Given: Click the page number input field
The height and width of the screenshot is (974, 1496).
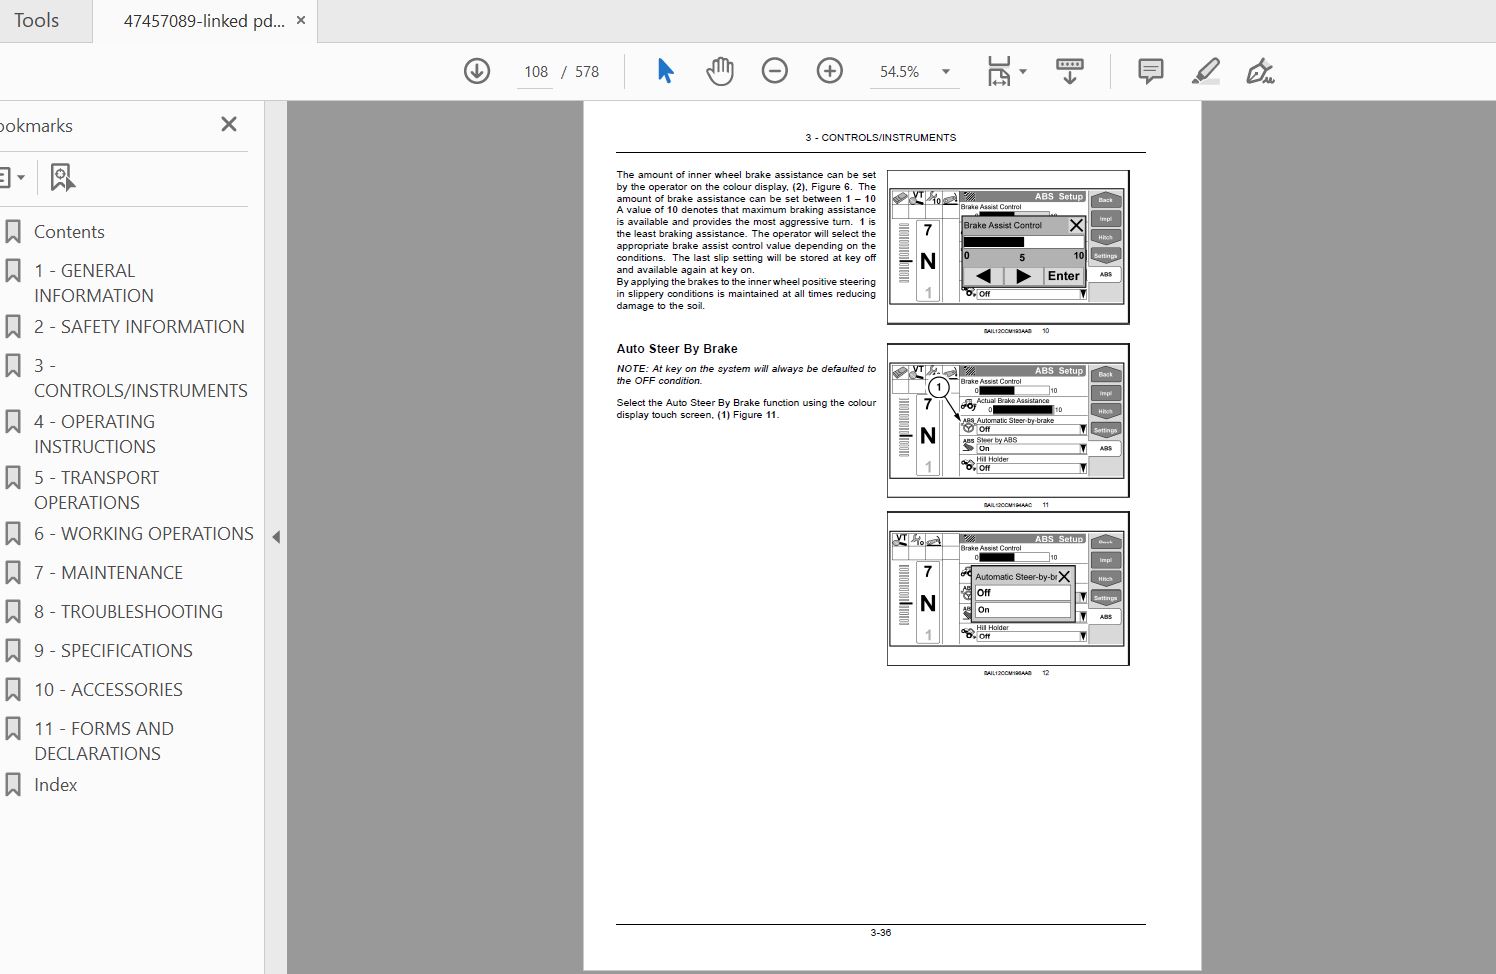Looking at the screenshot, I should coord(536,72).
